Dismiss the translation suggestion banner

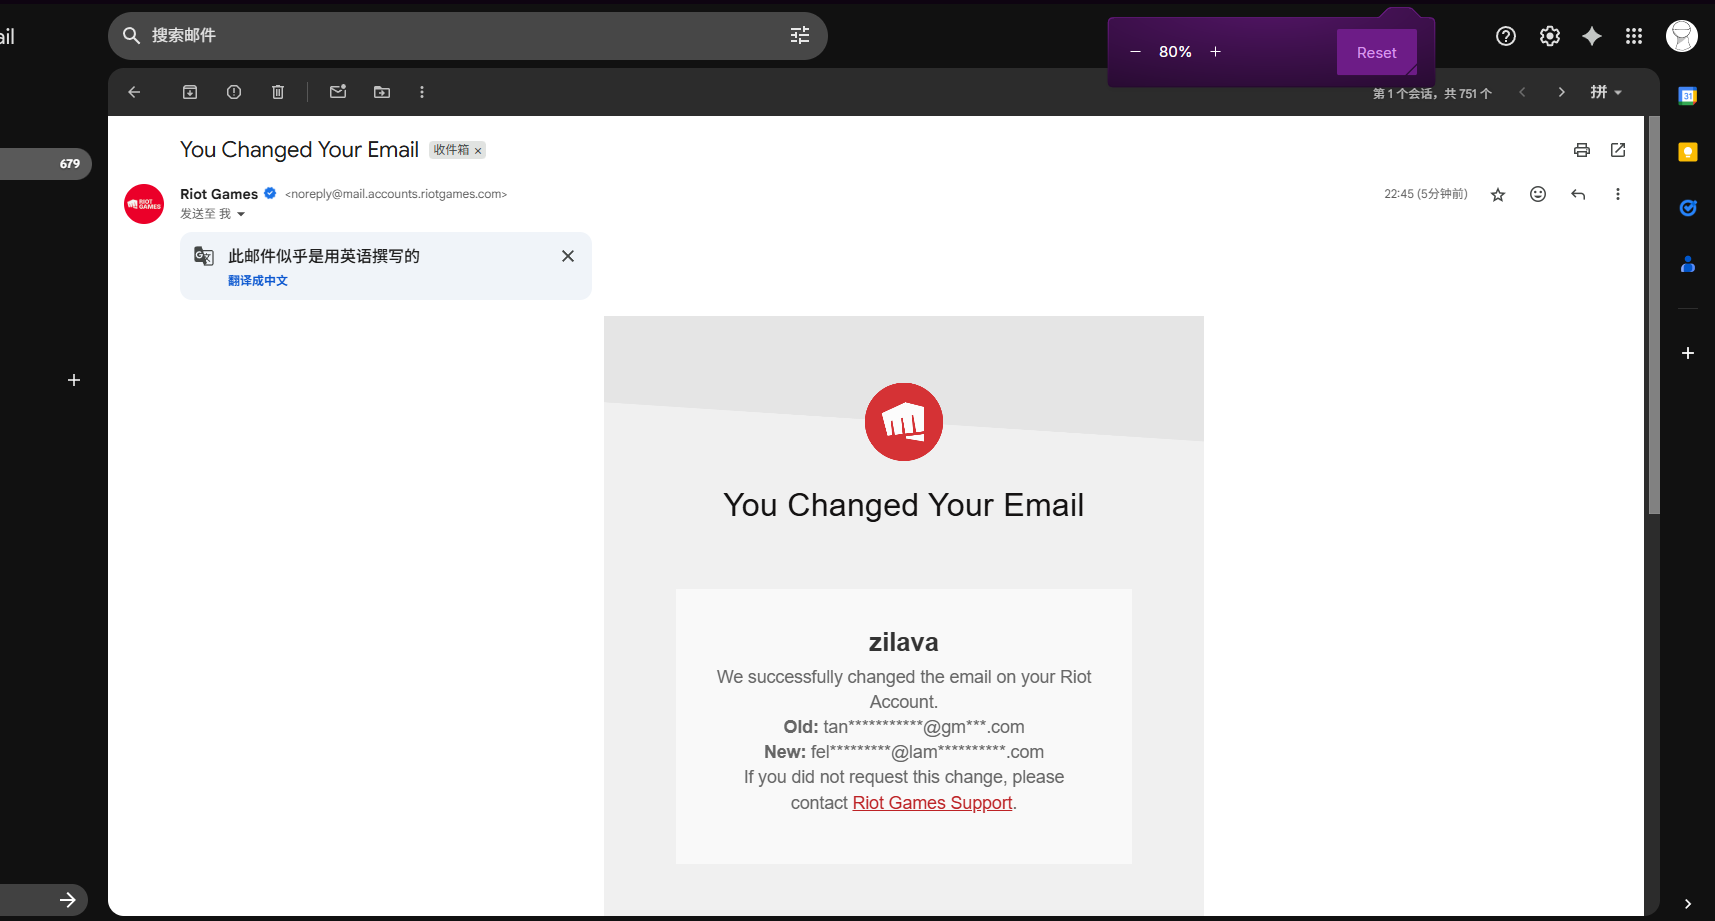(568, 256)
